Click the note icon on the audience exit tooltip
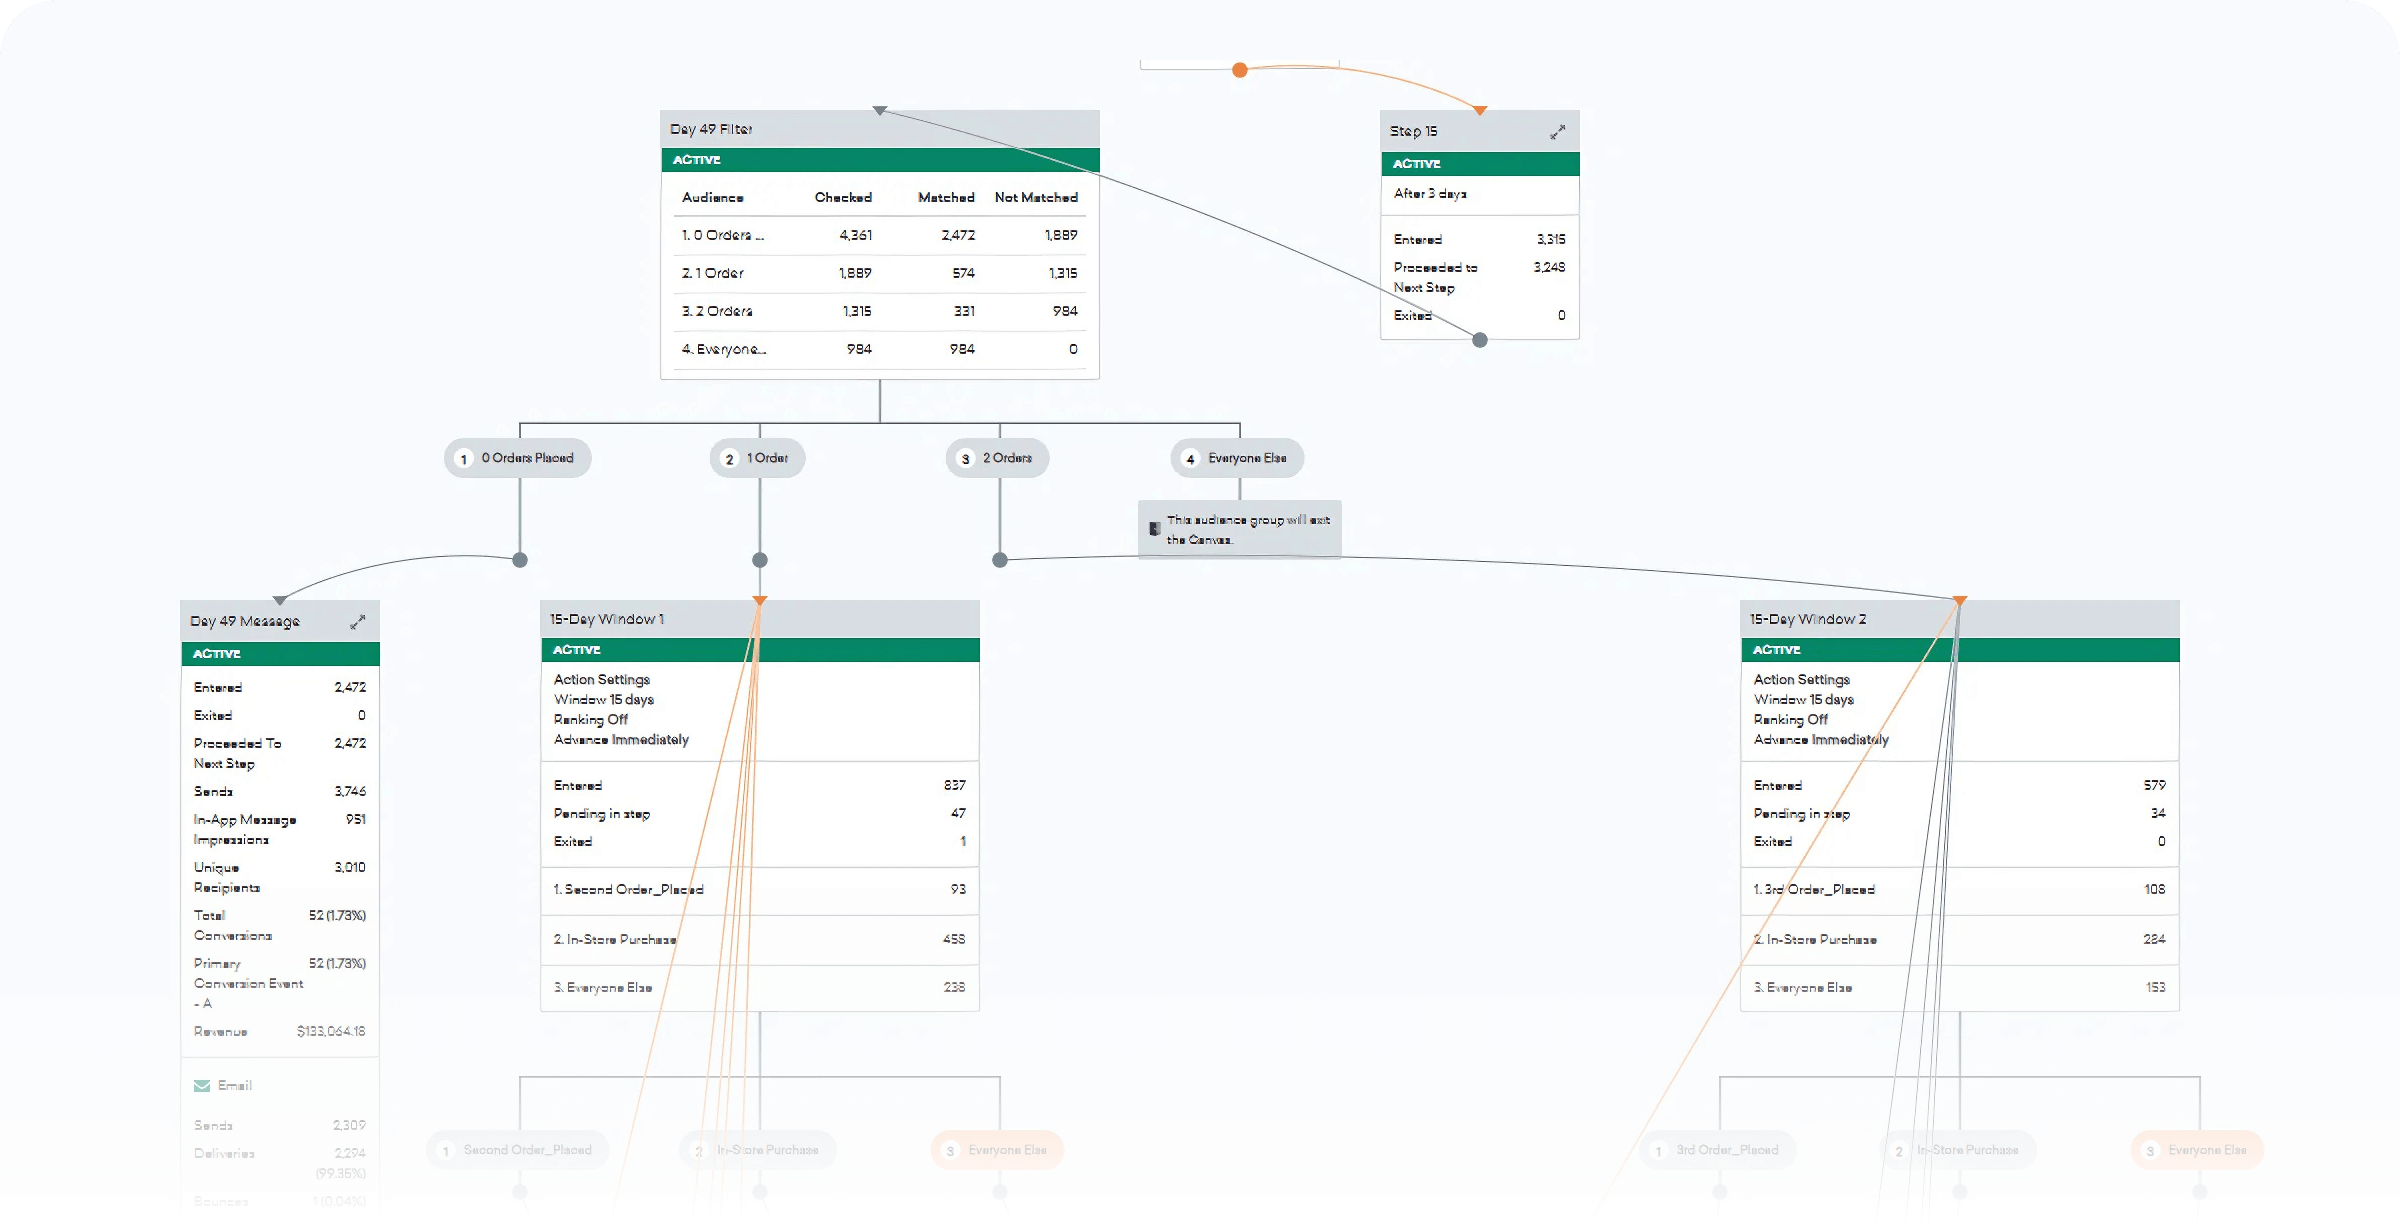 [x=1155, y=526]
